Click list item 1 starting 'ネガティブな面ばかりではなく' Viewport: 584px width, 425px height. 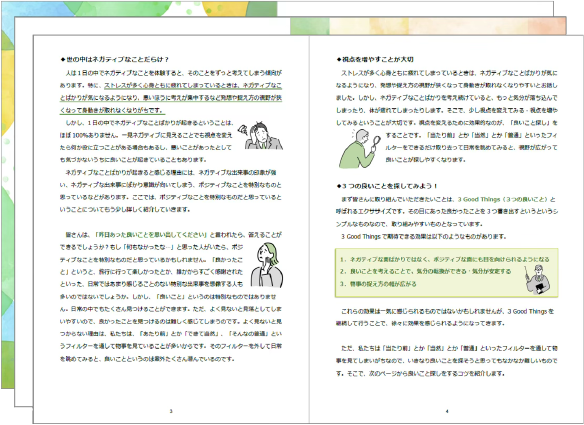point(444,259)
